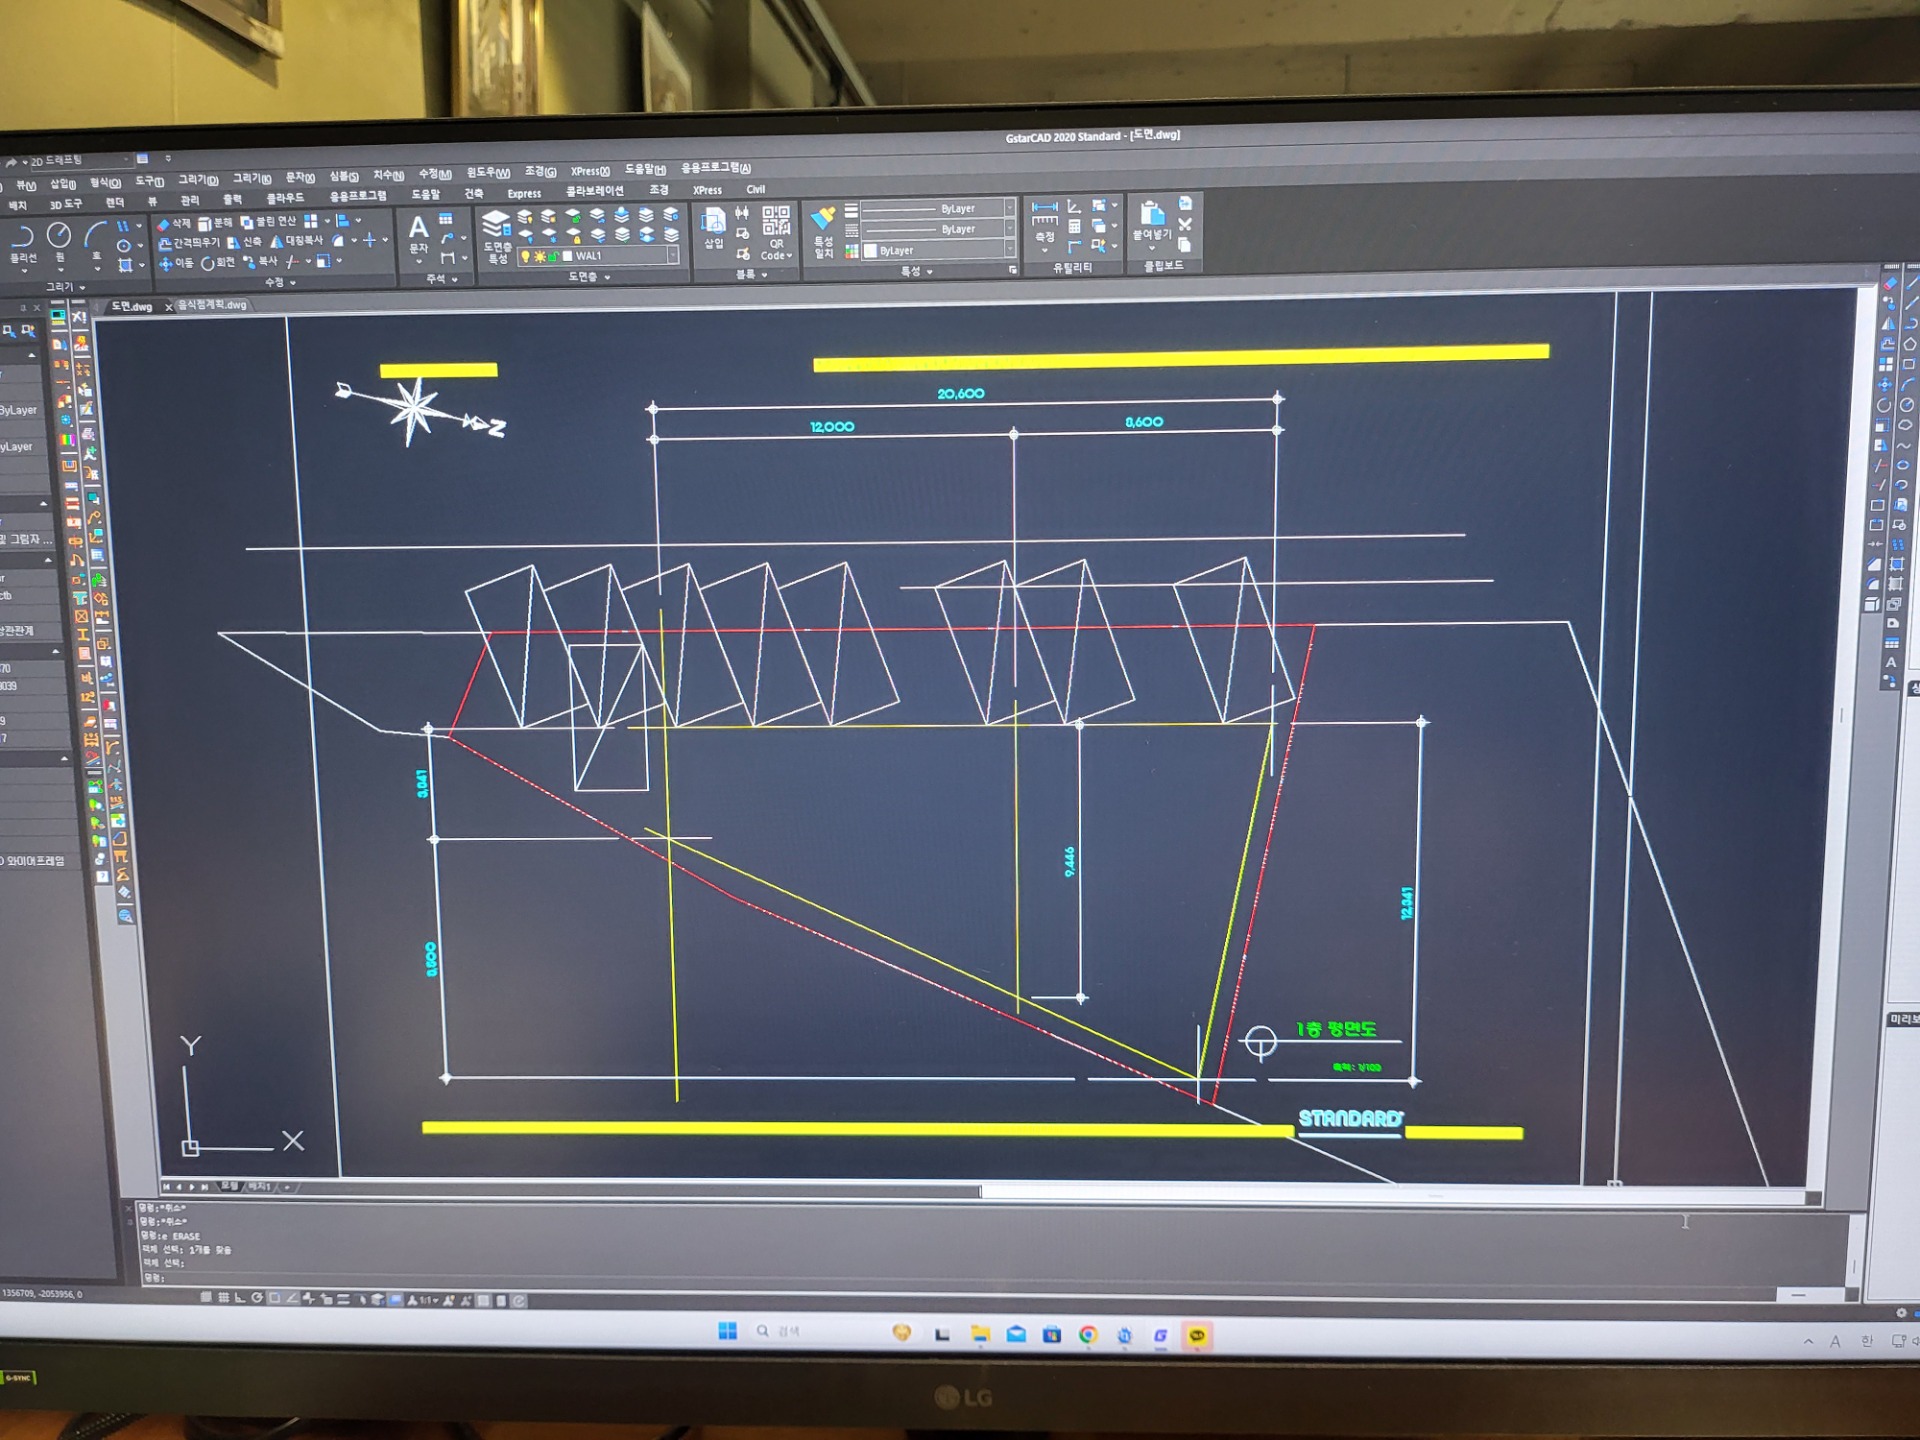The image size is (1920, 1440).
Task: Expand the 2D 드래프팅 workspace dropdown
Action: click(x=80, y=160)
